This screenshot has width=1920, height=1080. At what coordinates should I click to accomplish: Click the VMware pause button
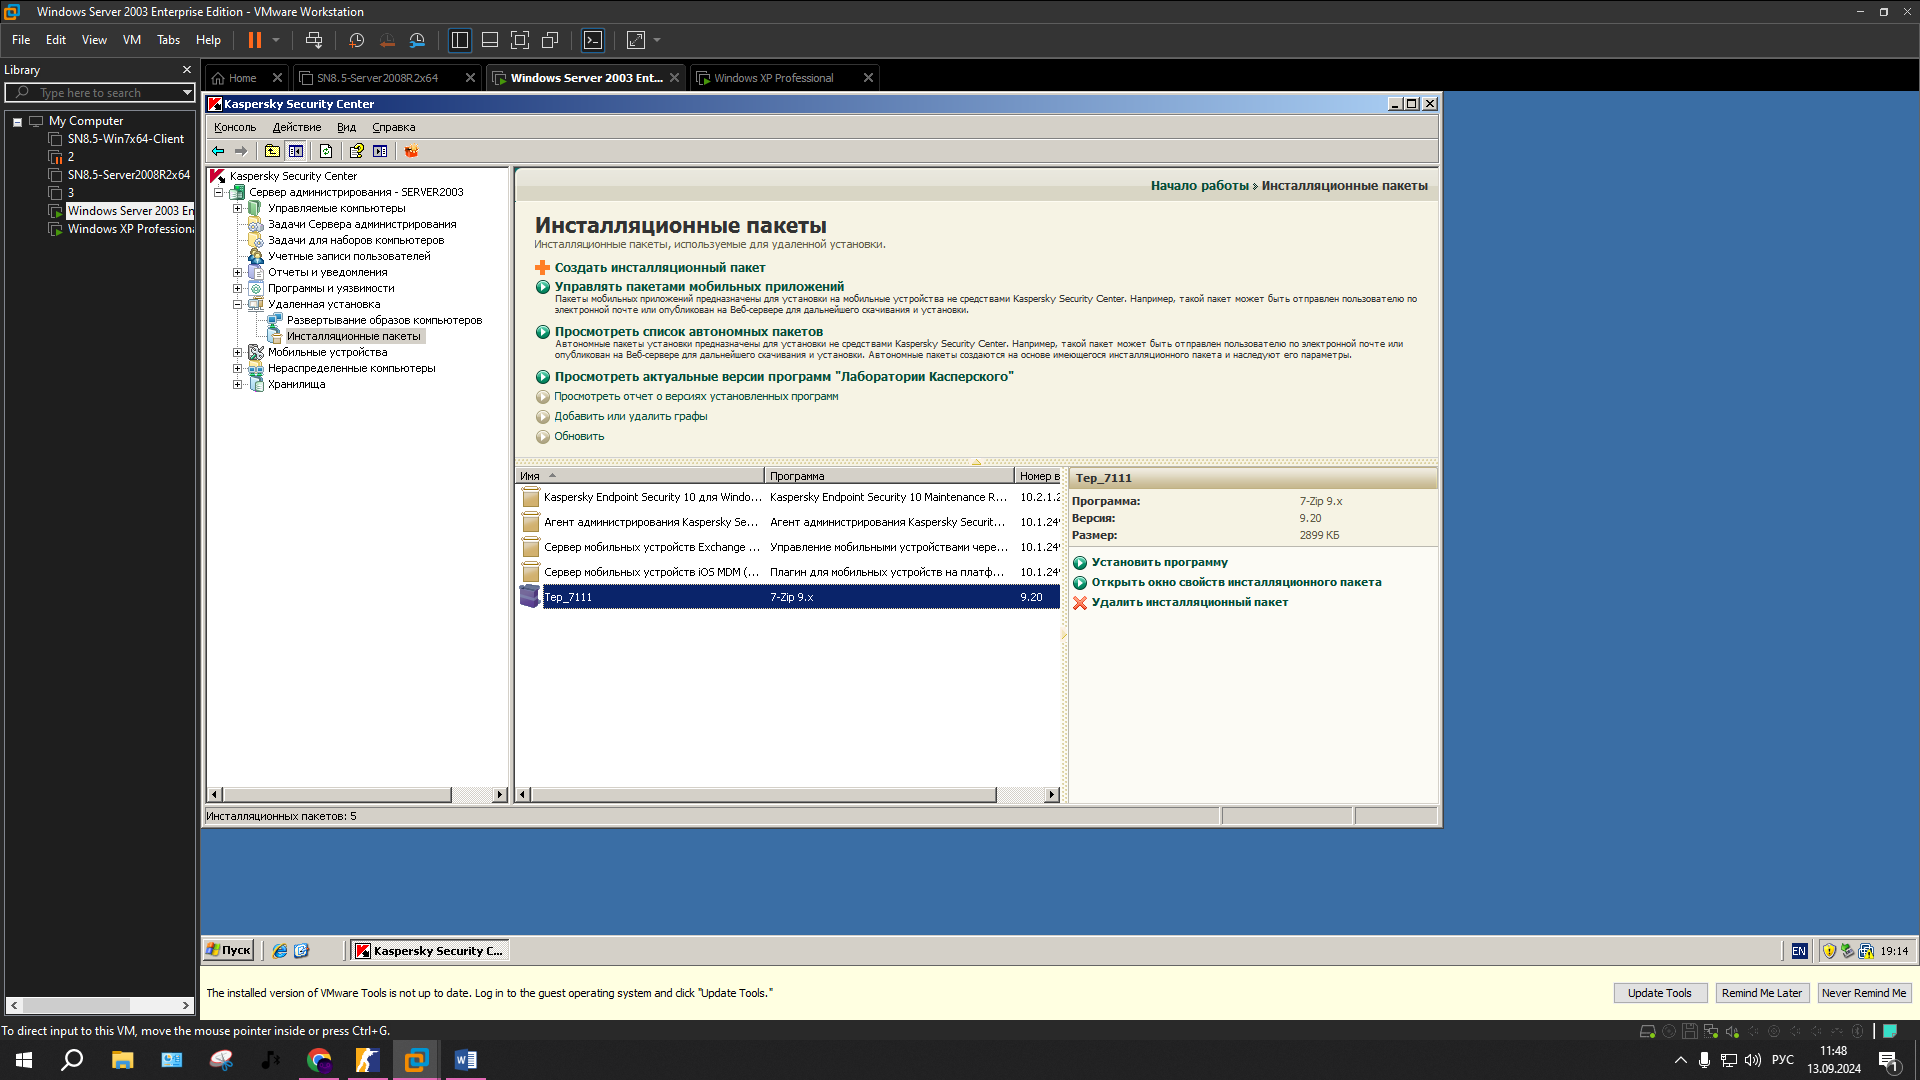click(x=255, y=40)
